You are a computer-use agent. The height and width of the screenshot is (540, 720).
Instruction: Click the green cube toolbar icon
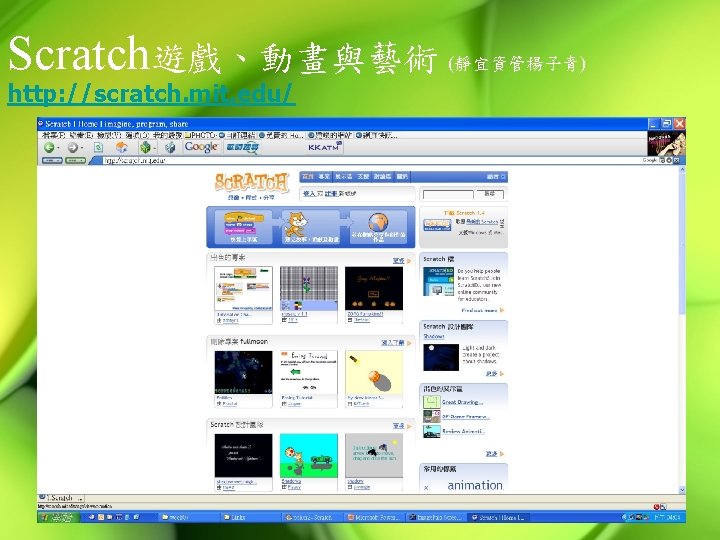click(145, 147)
